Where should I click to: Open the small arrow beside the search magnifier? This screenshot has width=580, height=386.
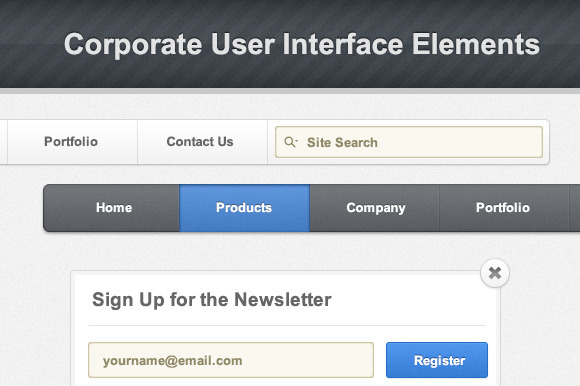pos(297,141)
